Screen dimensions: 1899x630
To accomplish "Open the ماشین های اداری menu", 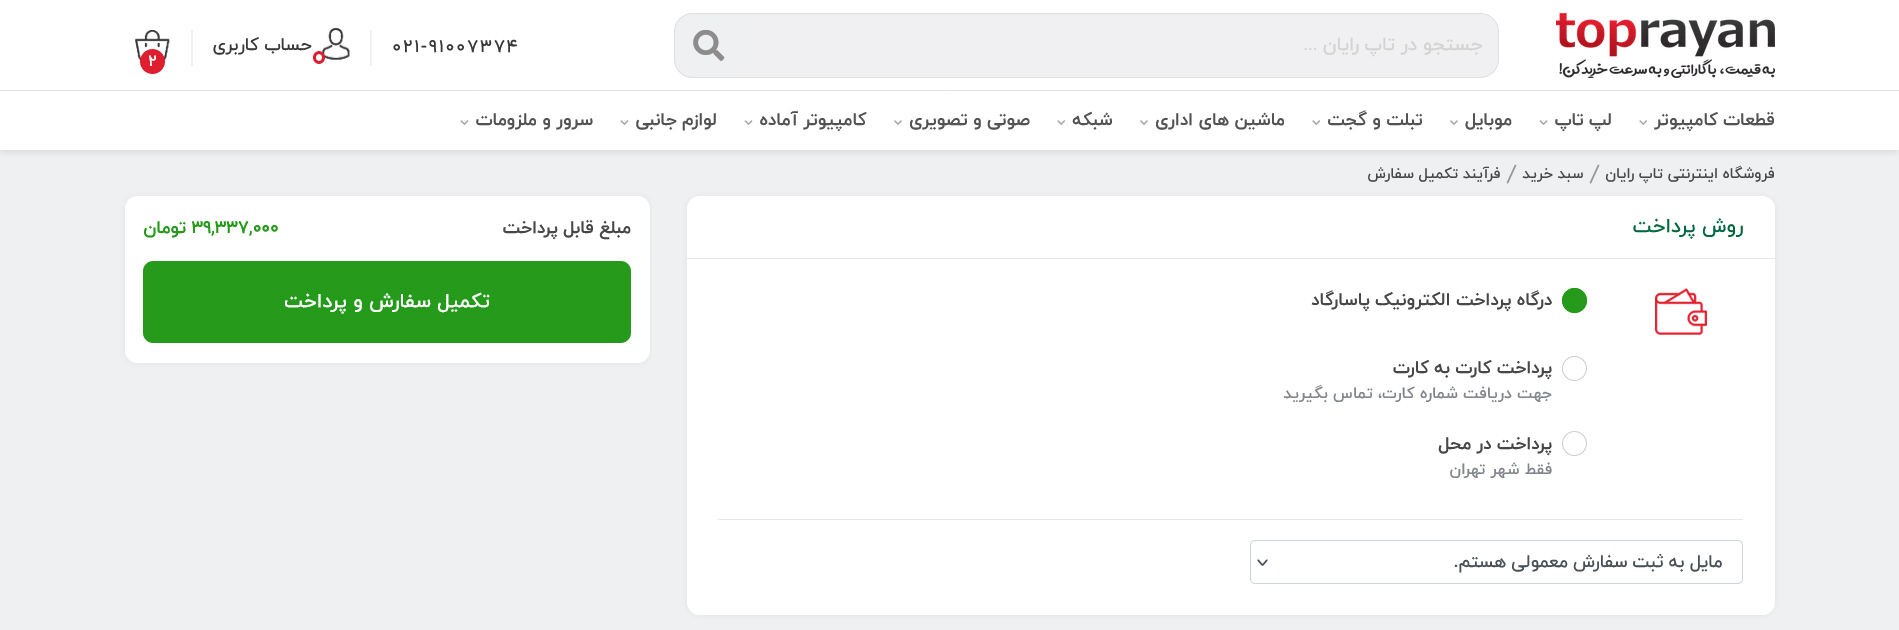I will pyautogui.click(x=1212, y=120).
